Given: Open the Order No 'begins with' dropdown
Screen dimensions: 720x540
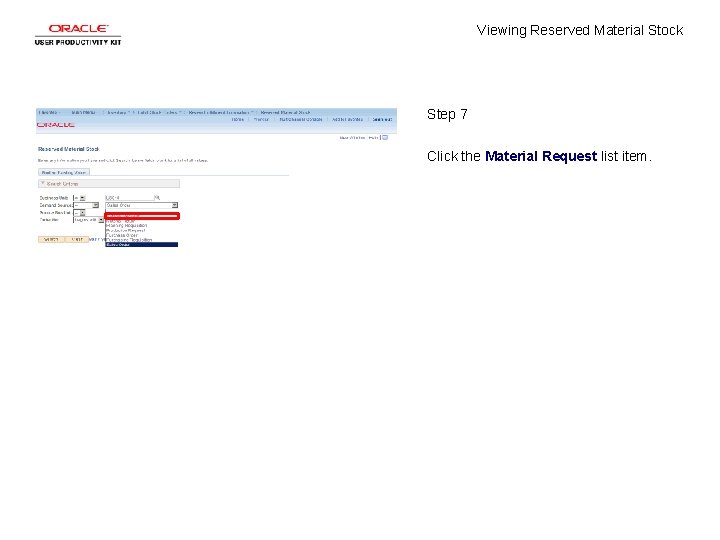Looking at the screenshot, I should pyautogui.click(x=89, y=220).
